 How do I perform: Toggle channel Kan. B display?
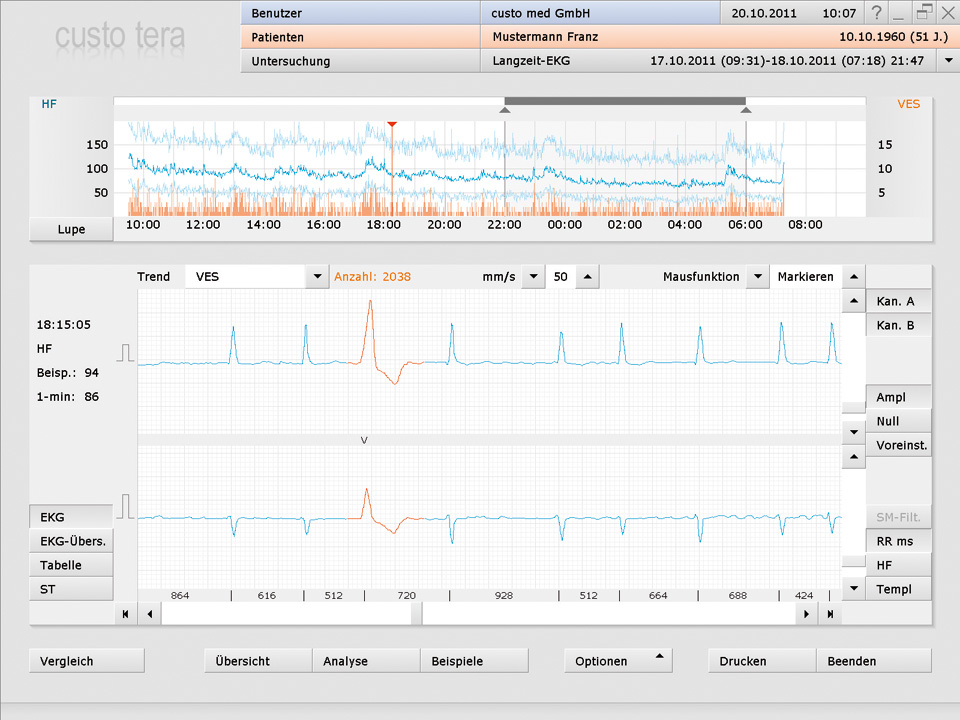click(897, 325)
